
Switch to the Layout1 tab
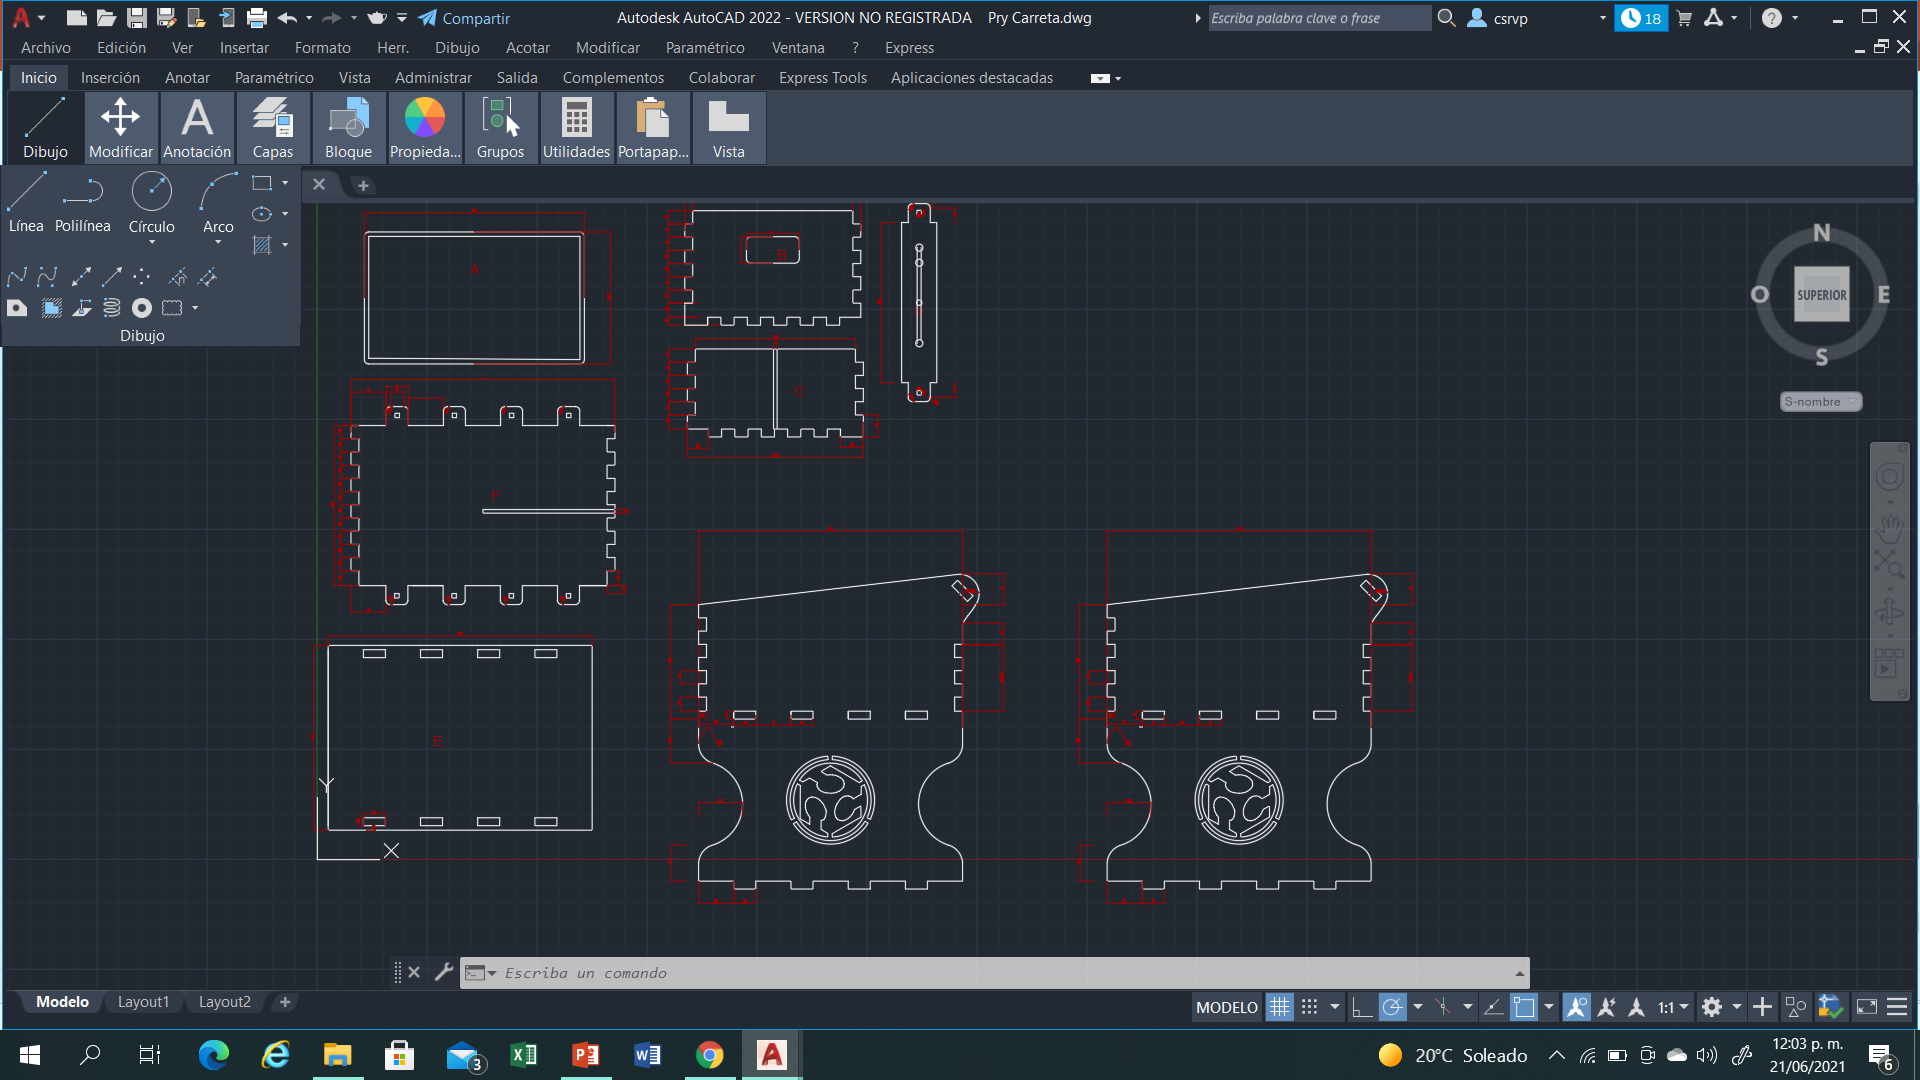tap(143, 1002)
